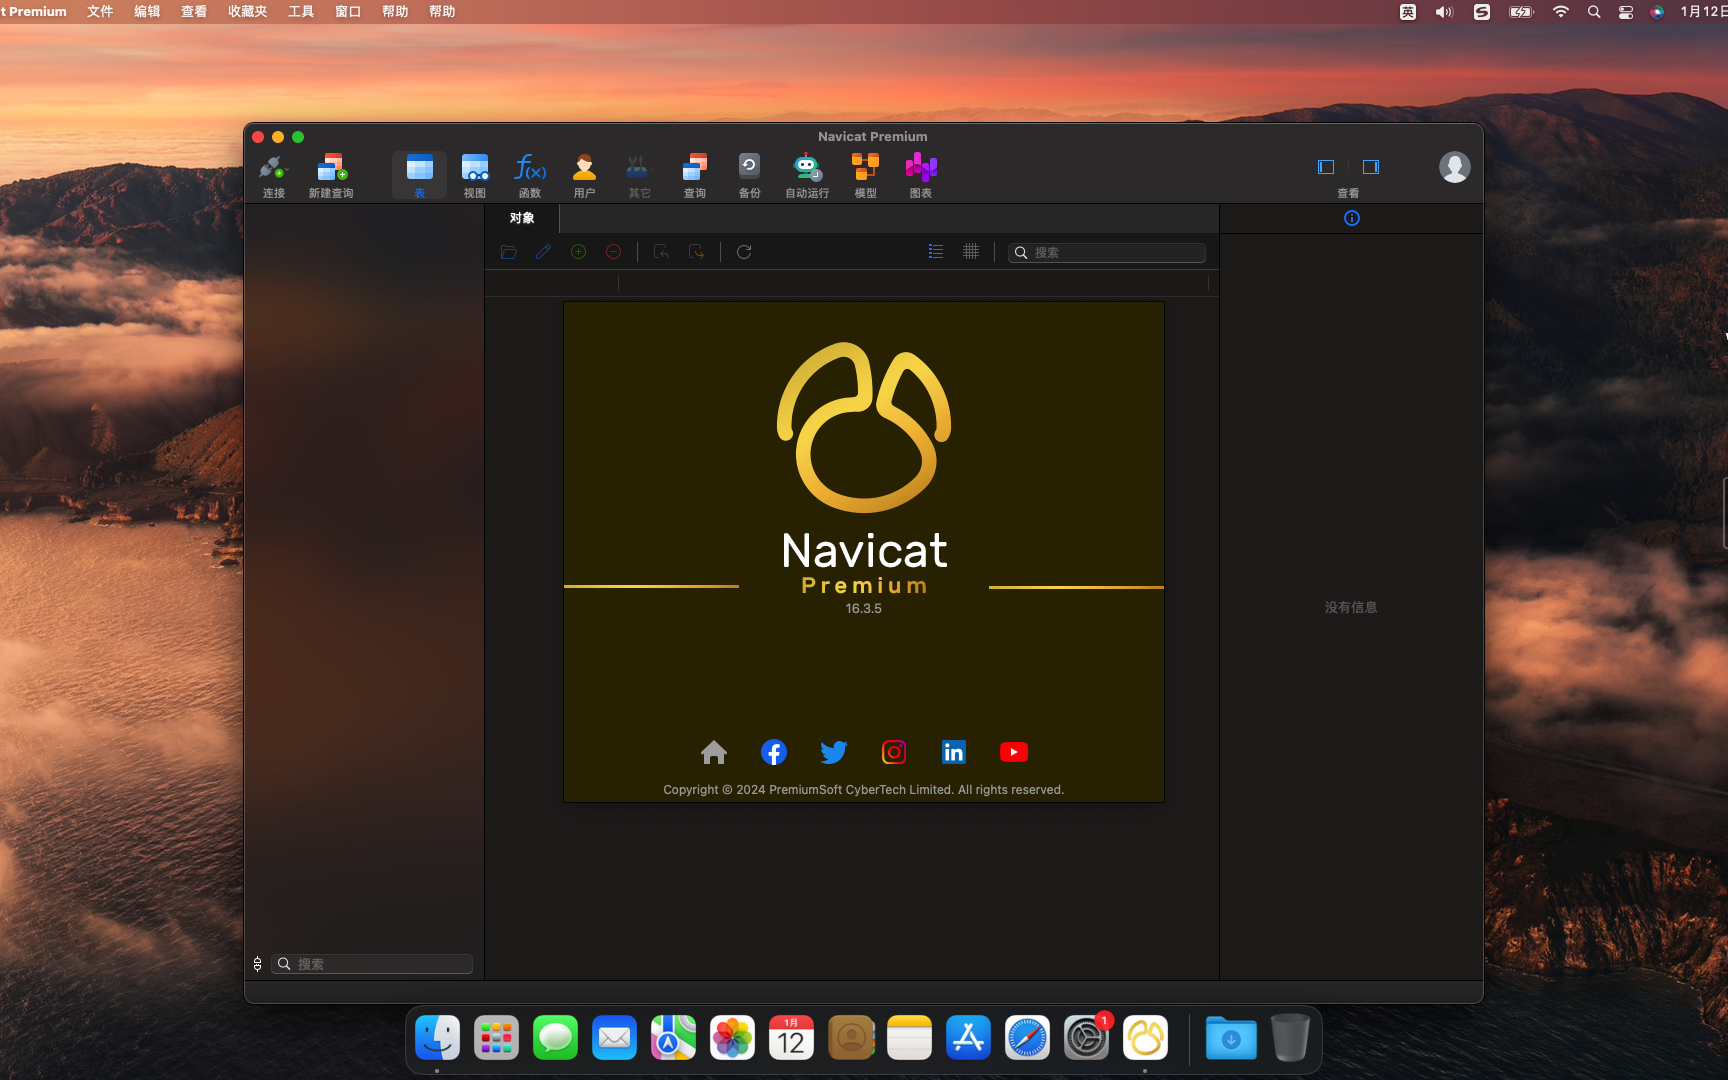This screenshot has height=1080, width=1728.
Task: Open the Charts (图表) toolbar icon
Action: (921, 176)
